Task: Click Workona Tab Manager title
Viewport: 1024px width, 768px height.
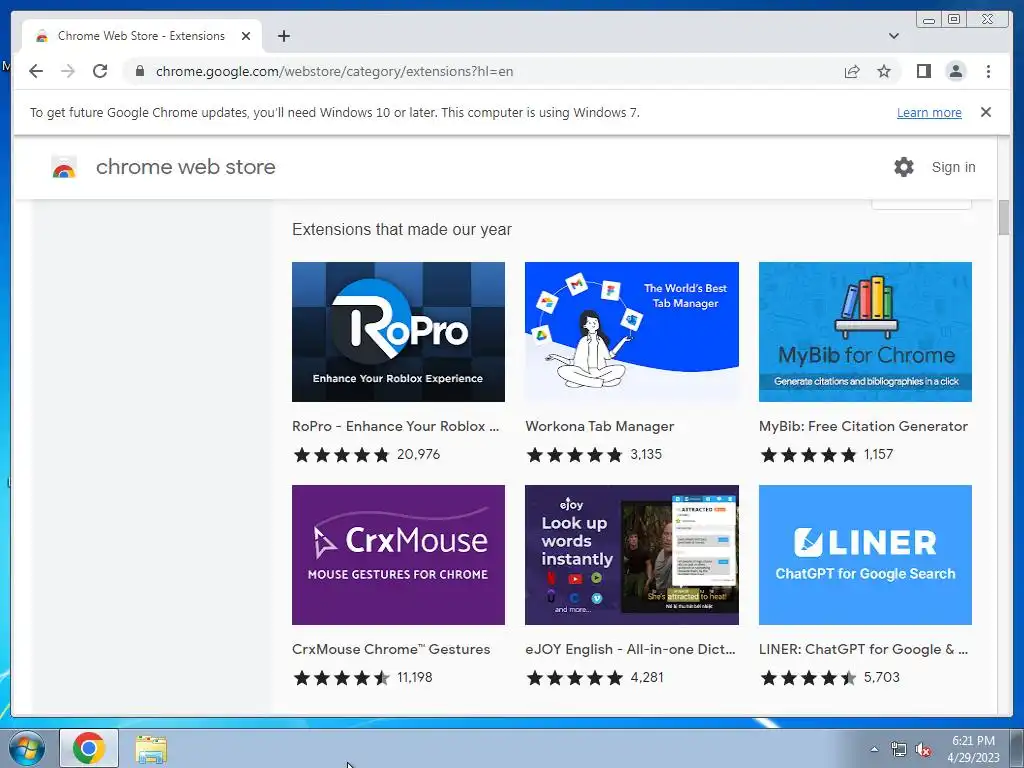Action: pos(600,426)
